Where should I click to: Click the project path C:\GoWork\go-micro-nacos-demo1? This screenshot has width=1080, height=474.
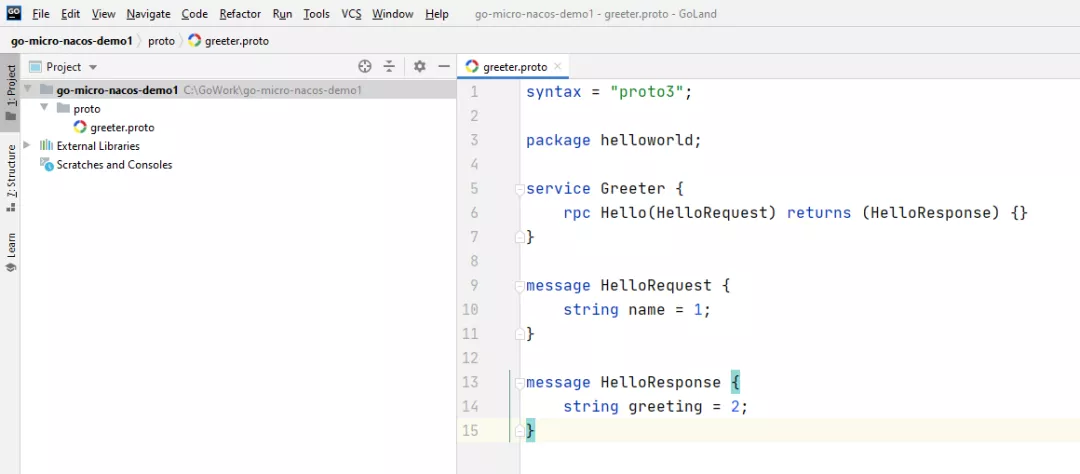tap(273, 90)
